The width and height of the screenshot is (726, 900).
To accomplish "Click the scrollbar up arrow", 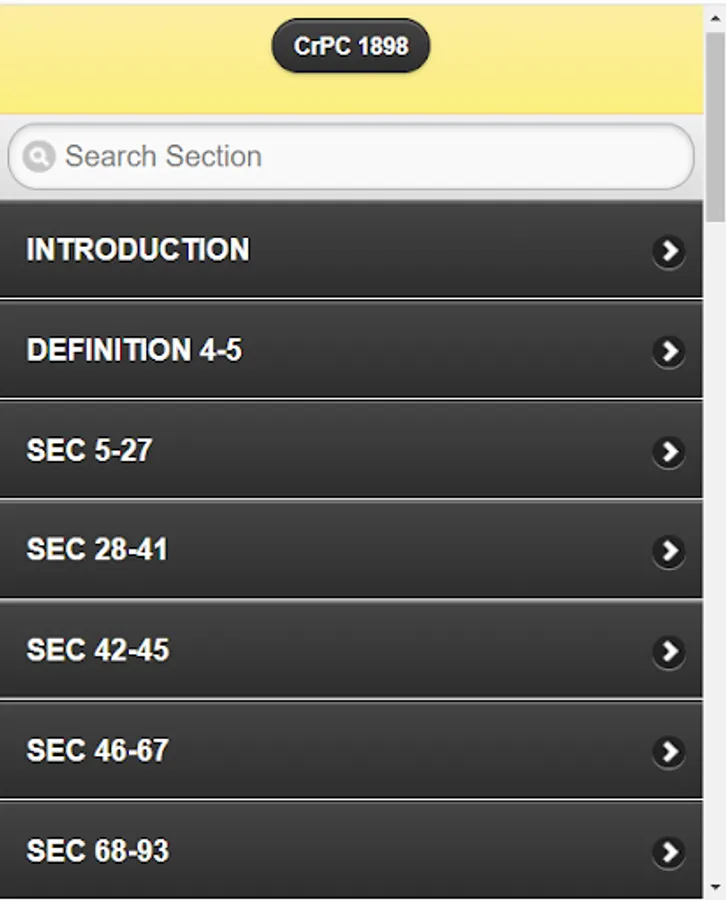I will [715, 18].
